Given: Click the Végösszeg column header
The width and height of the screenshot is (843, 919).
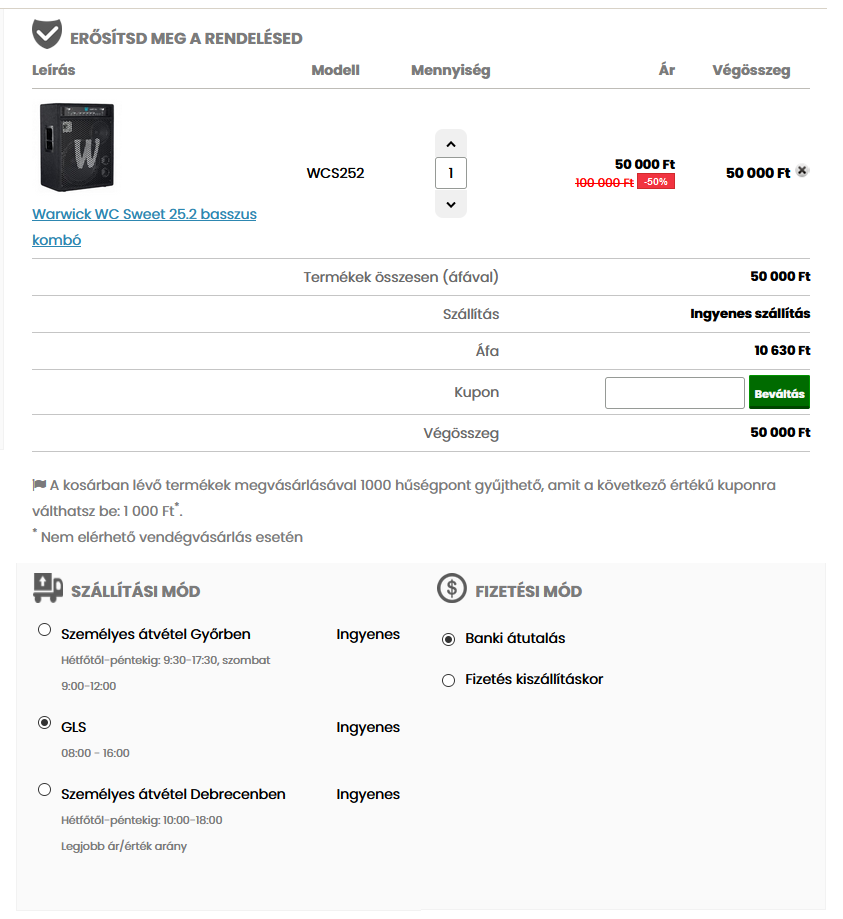Looking at the screenshot, I should coord(751,70).
